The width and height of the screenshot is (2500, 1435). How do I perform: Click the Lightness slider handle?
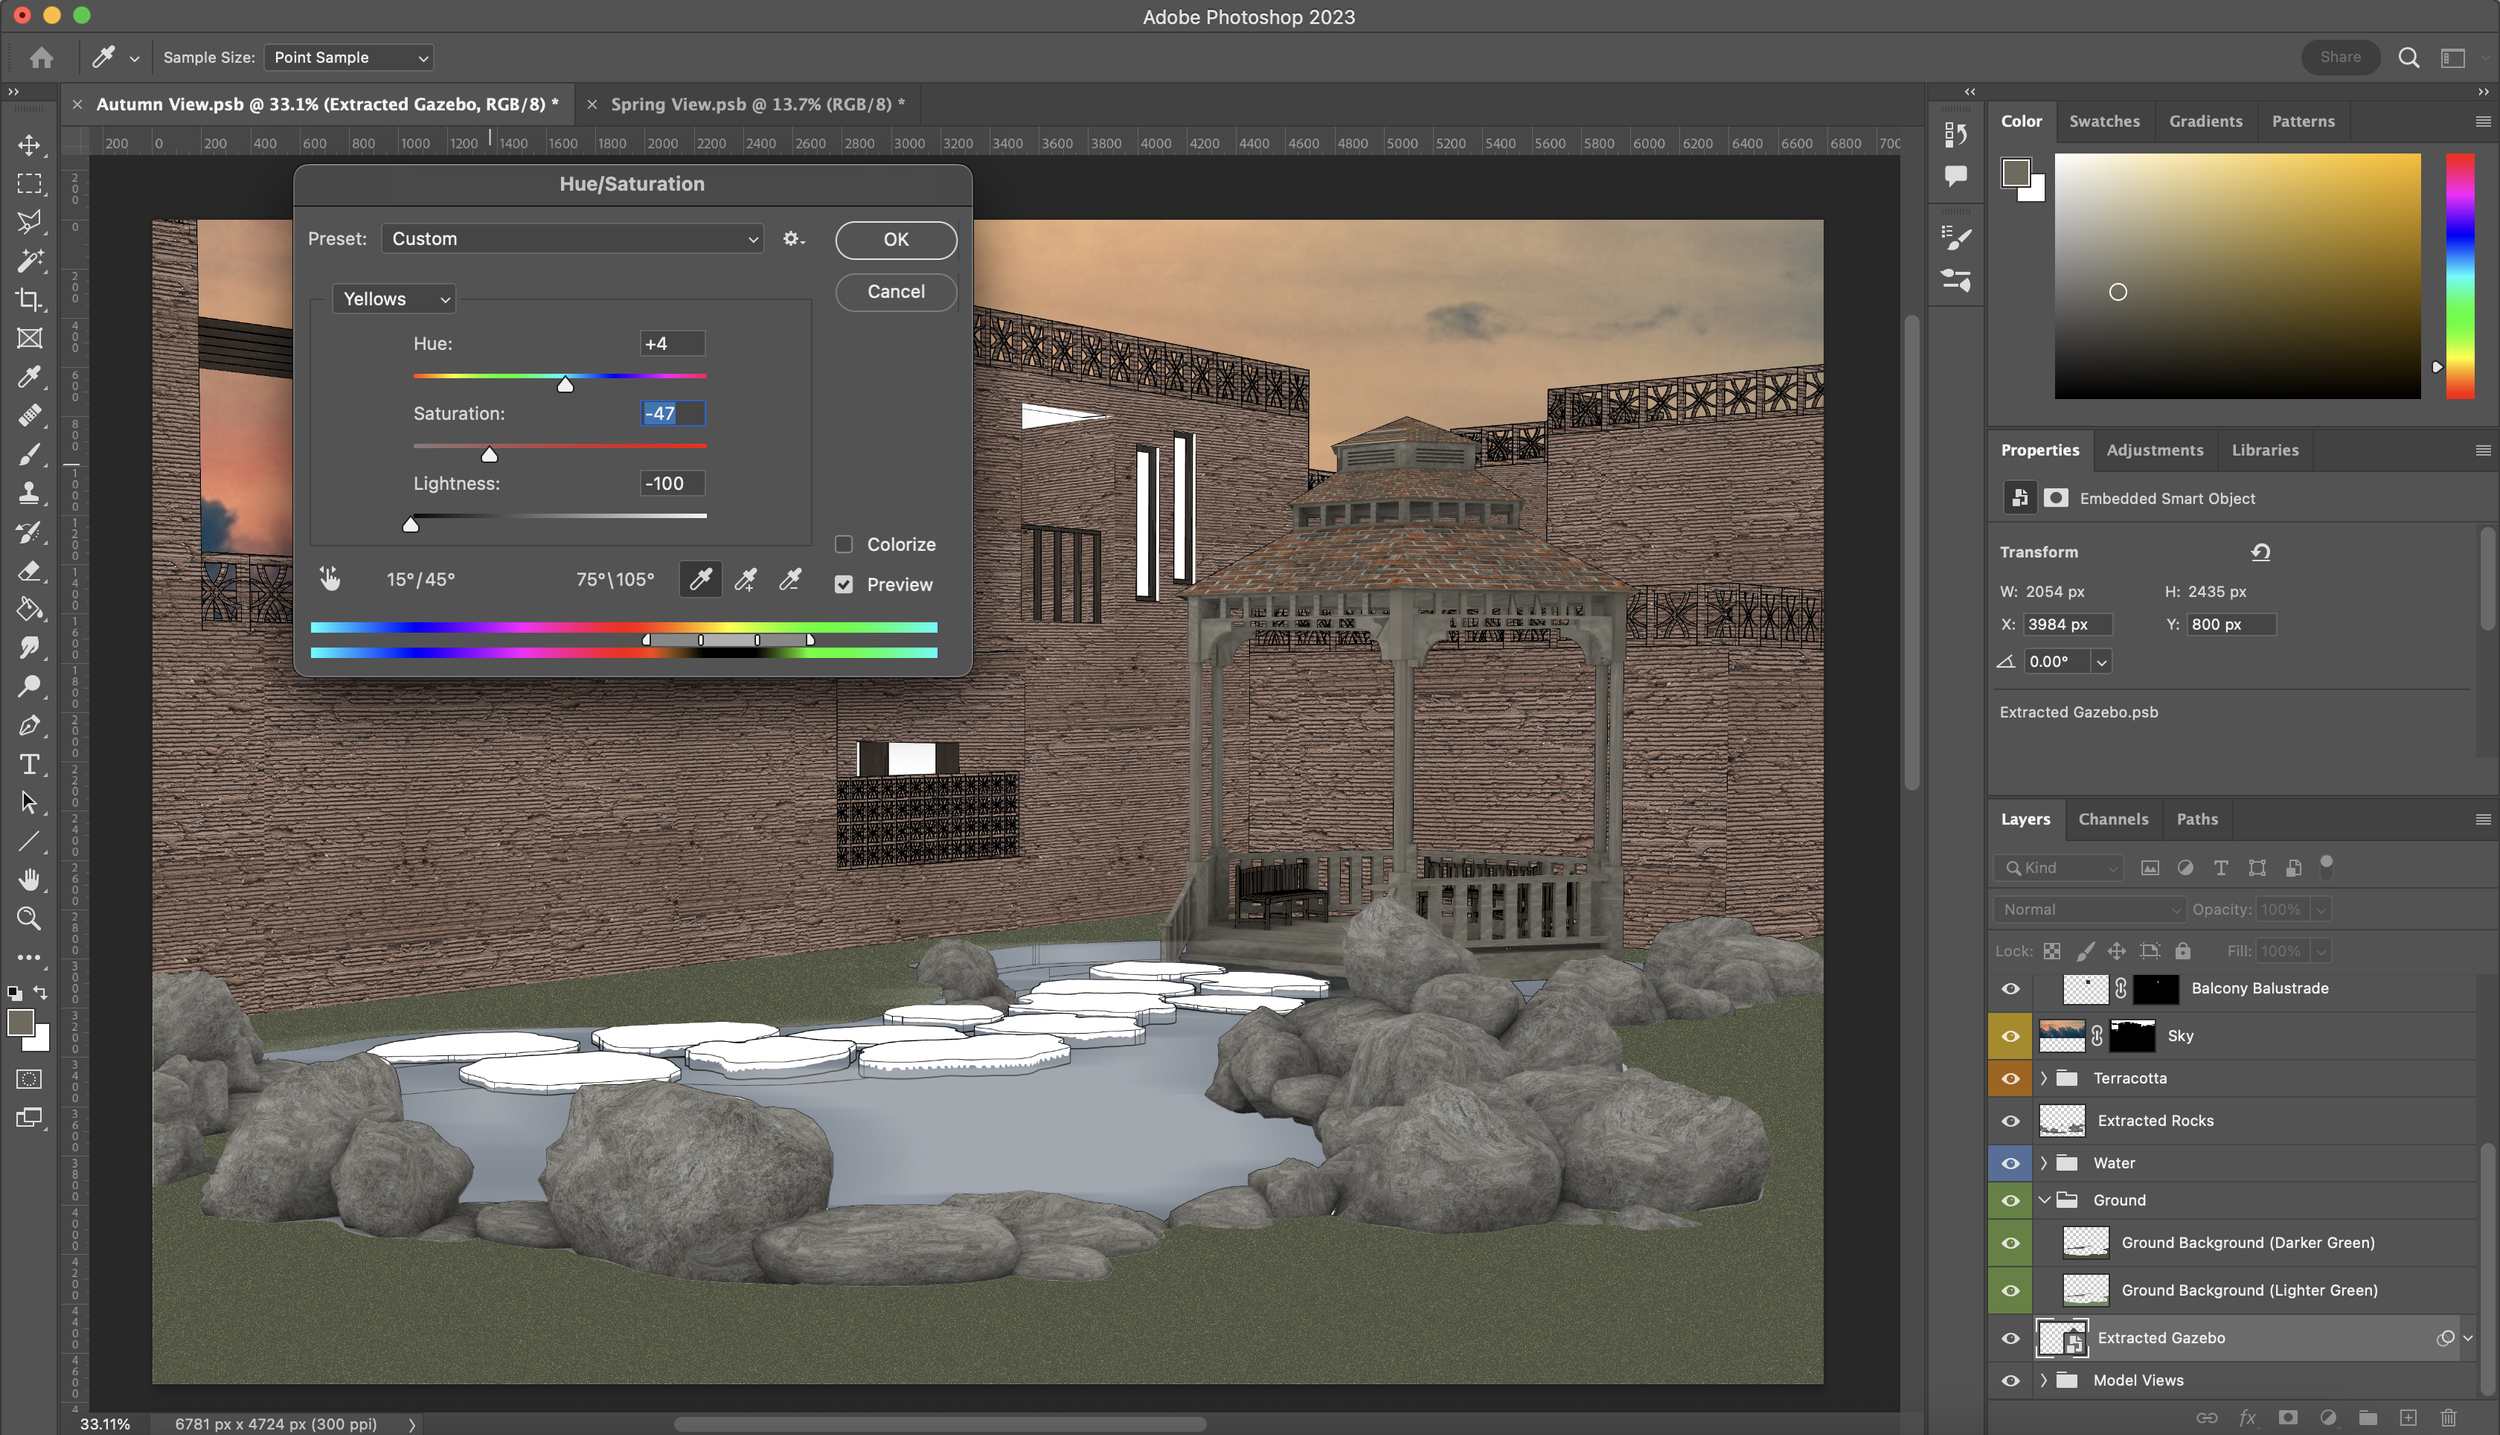click(410, 525)
